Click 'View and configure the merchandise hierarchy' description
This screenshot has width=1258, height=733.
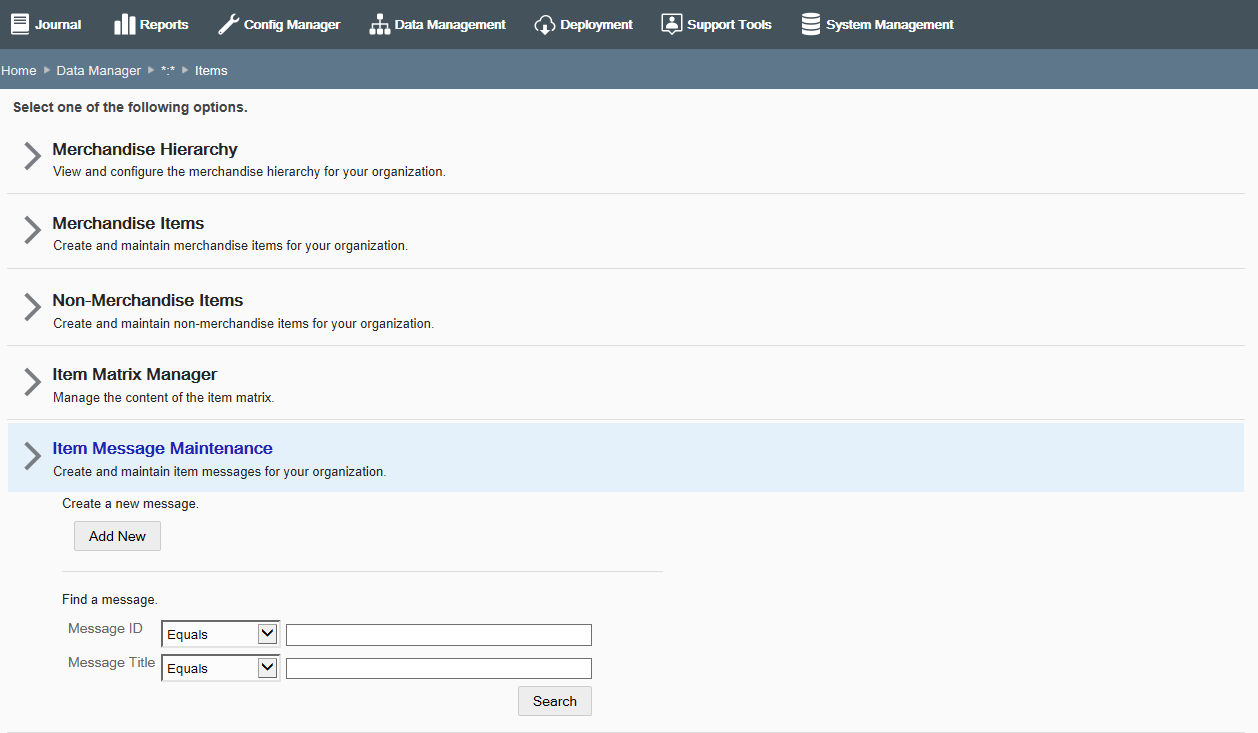249,172
